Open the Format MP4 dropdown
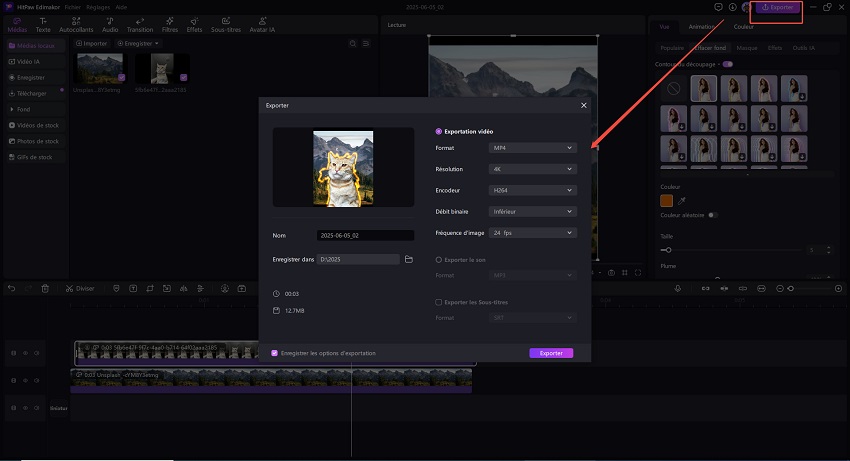The image size is (850, 461). pyautogui.click(x=532, y=148)
